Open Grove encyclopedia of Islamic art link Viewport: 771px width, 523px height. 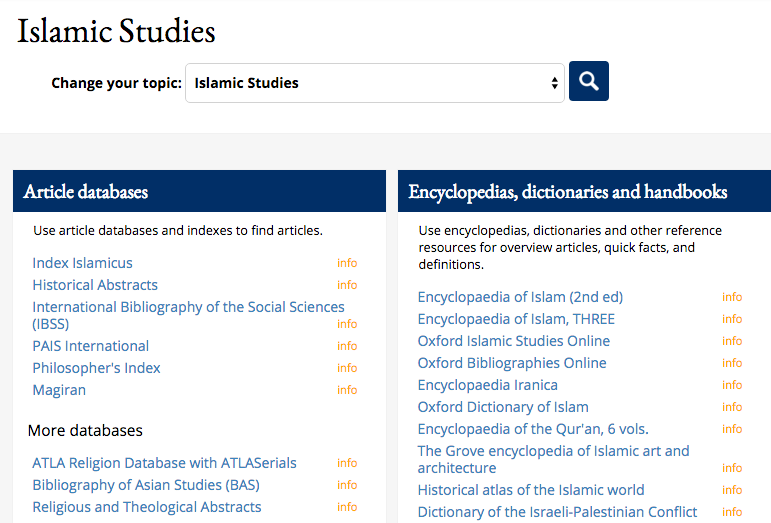coord(554,460)
